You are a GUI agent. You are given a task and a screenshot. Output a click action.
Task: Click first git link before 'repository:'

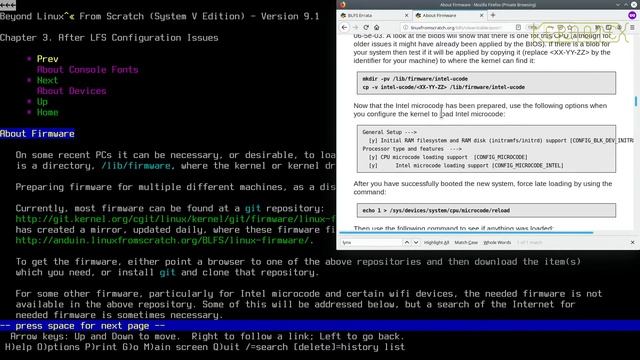[x=253, y=208]
